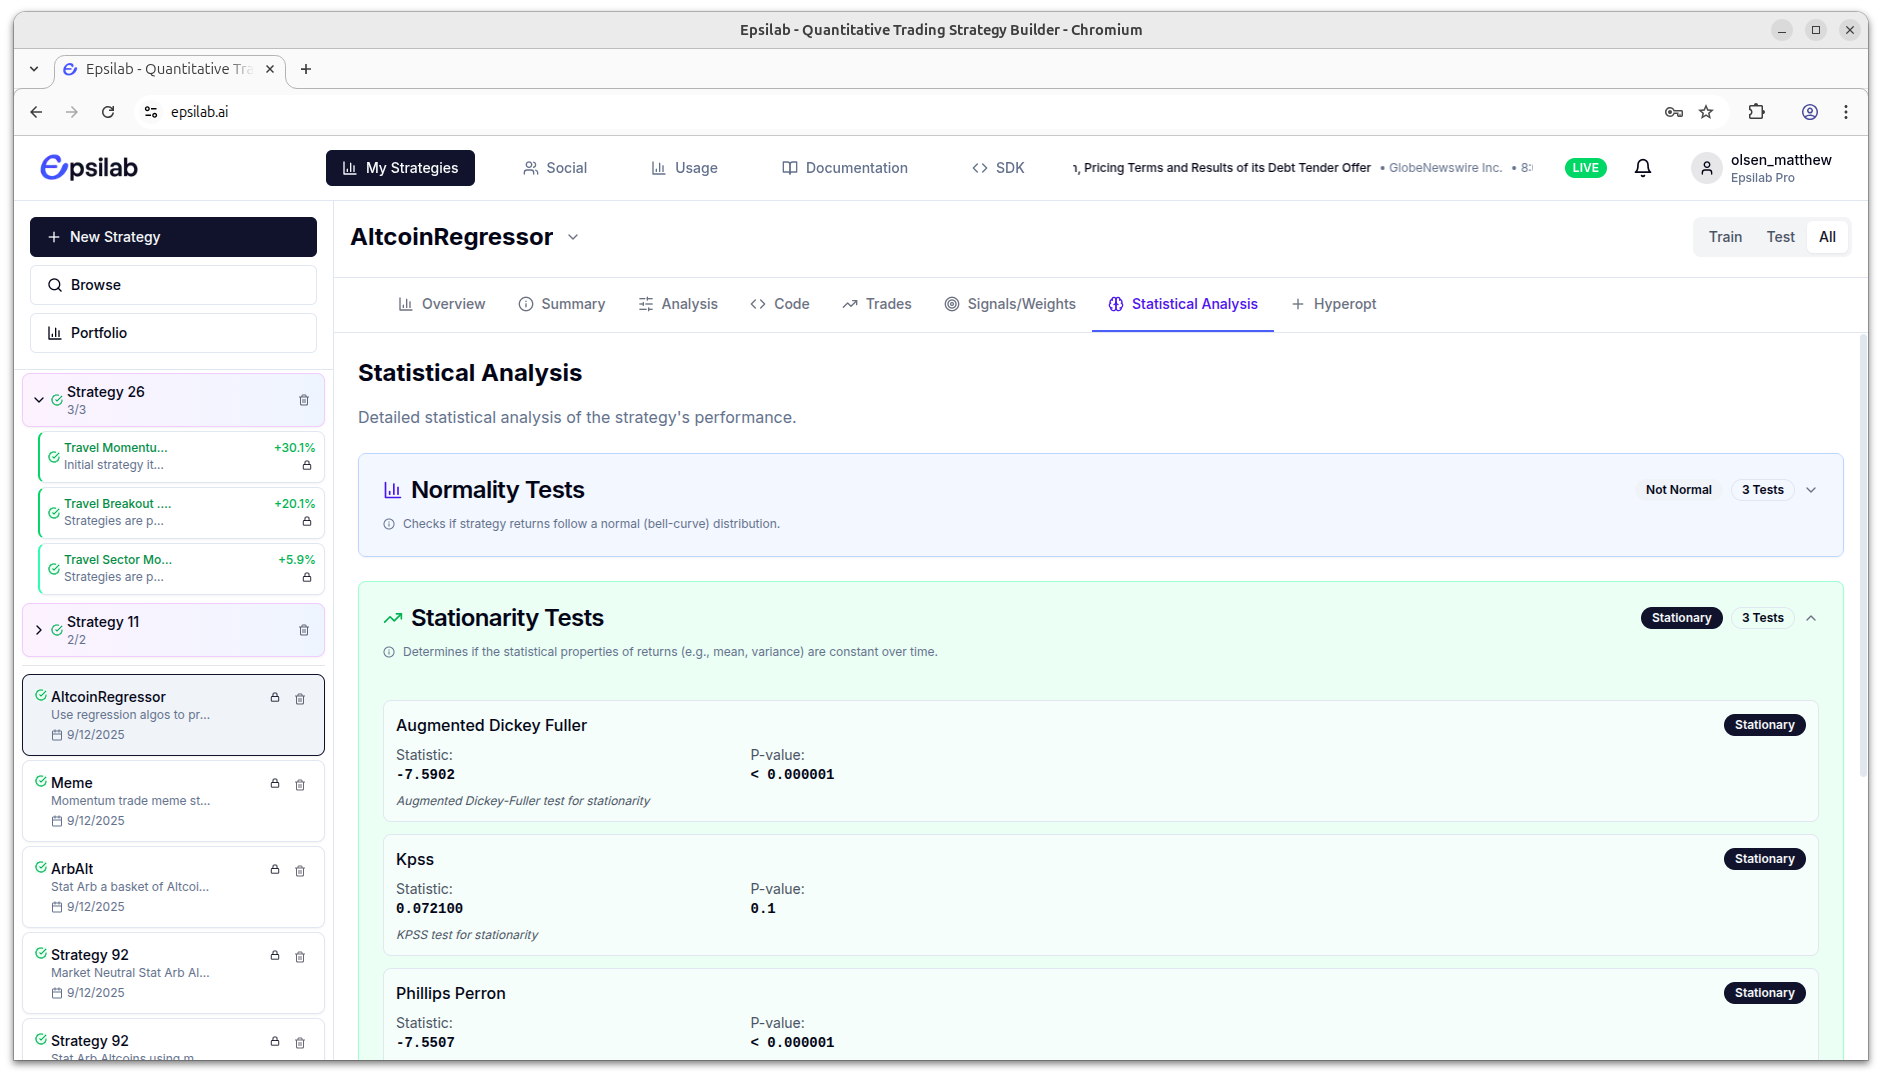The height and width of the screenshot is (1077, 1882).
Task: Open the Documentation link
Action: click(845, 168)
